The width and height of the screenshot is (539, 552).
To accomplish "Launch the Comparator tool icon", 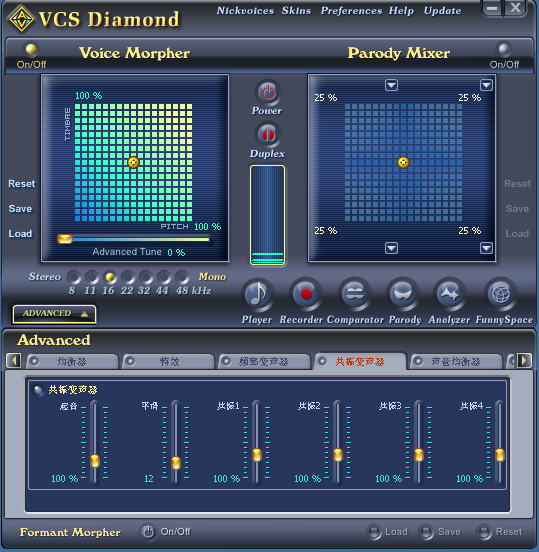I will [x=354, y=294].
